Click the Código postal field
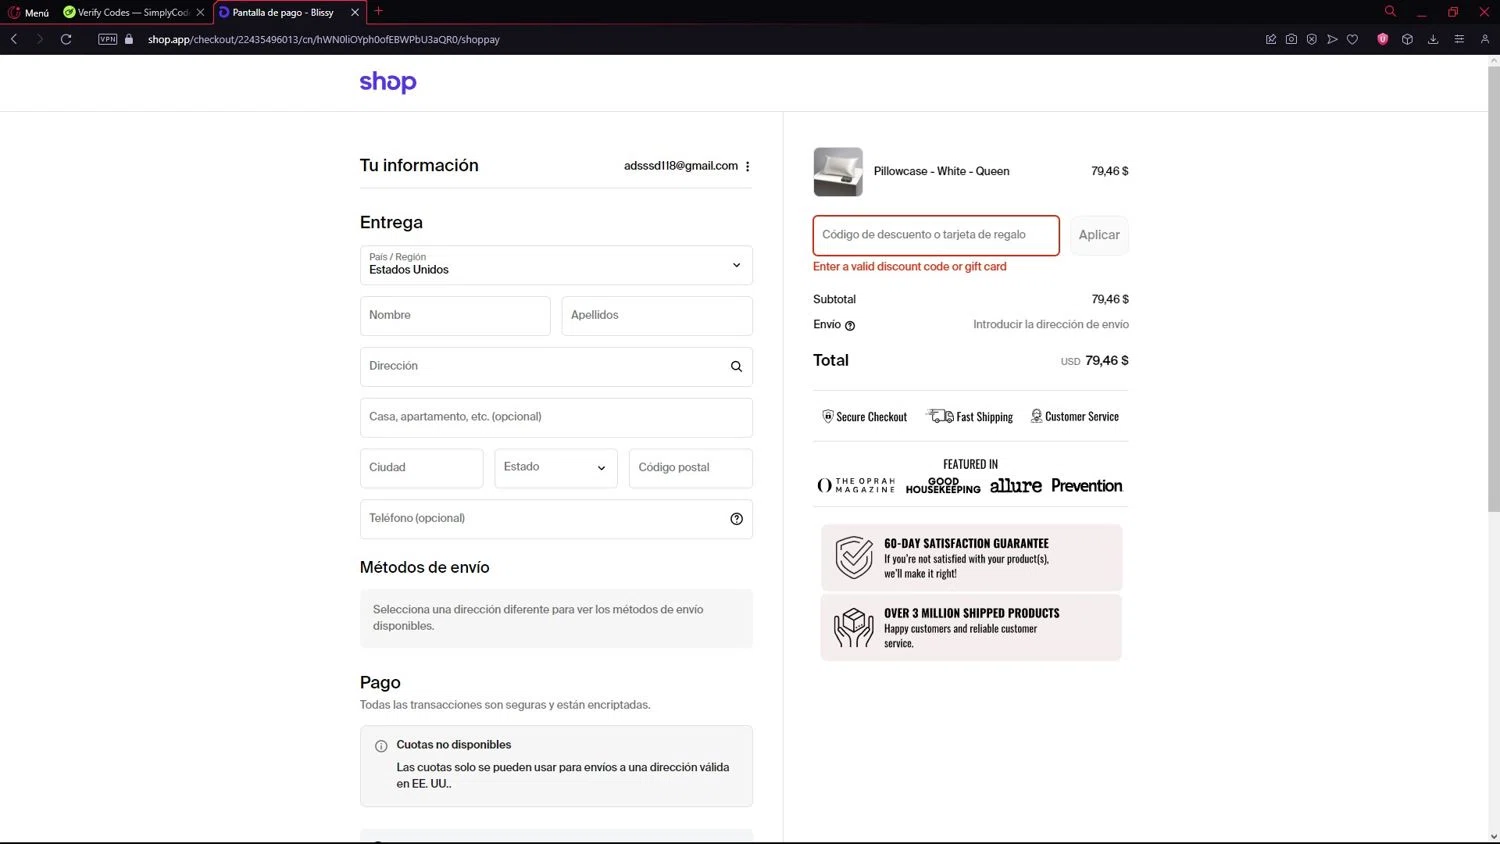This screenshot has height=844, width=1500. click(x=690, y=468)
